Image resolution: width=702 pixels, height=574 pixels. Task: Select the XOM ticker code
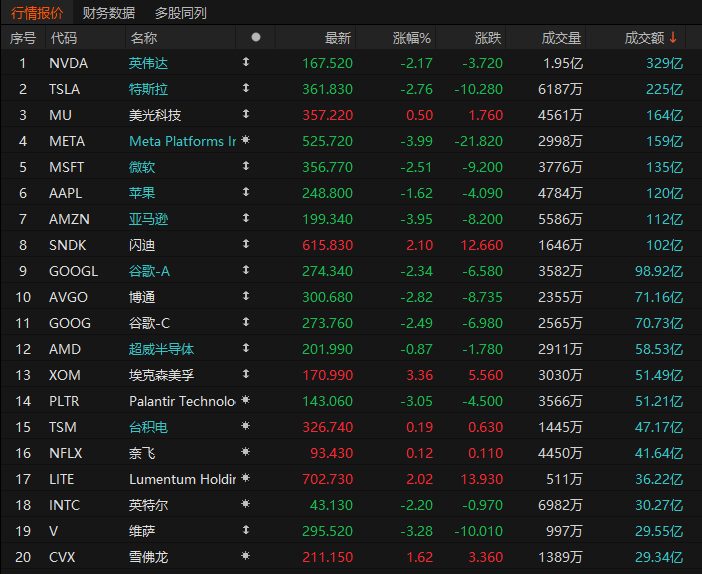(x=65, y=375)
